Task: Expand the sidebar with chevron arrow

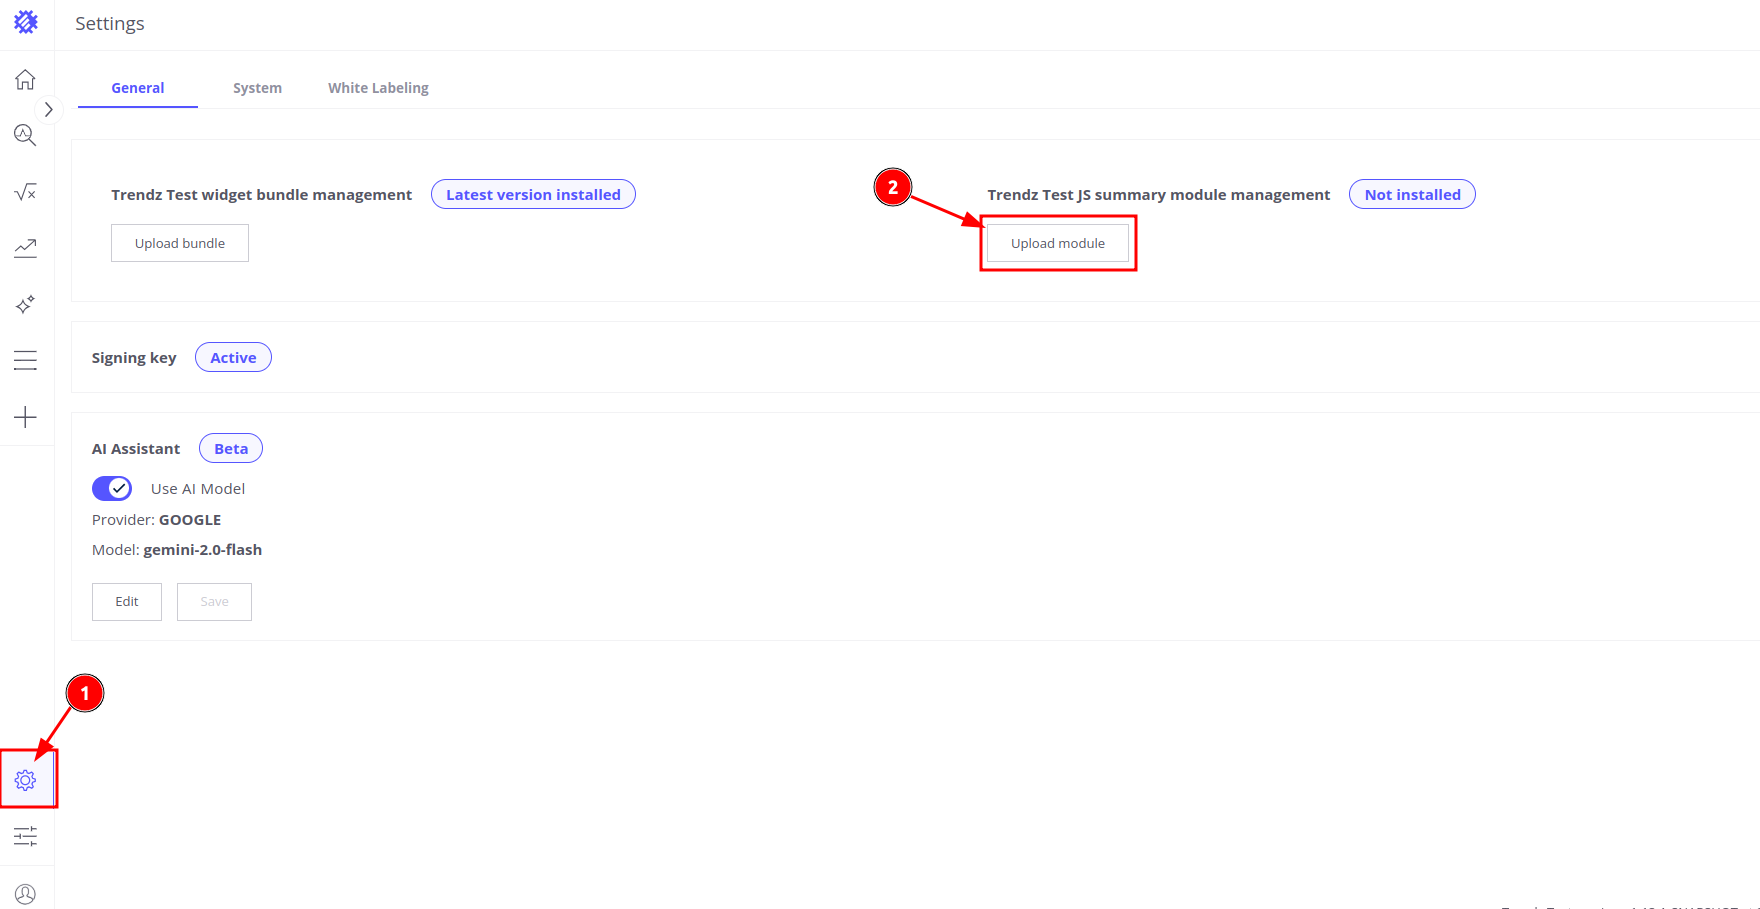Action: [48, 109]
